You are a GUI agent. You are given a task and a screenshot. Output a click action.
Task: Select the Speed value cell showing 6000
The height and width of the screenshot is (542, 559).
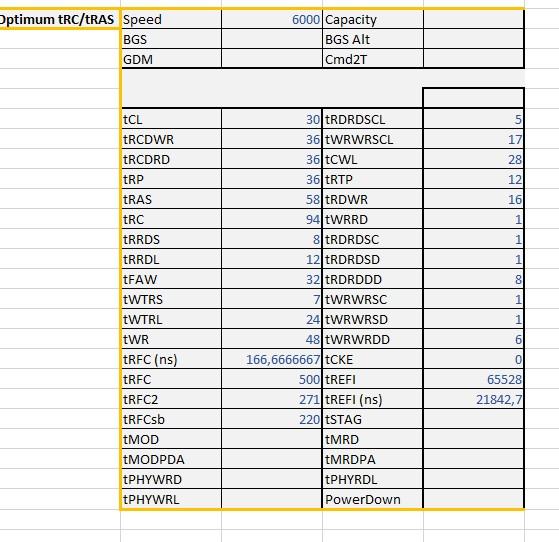(x=272, y=19)
